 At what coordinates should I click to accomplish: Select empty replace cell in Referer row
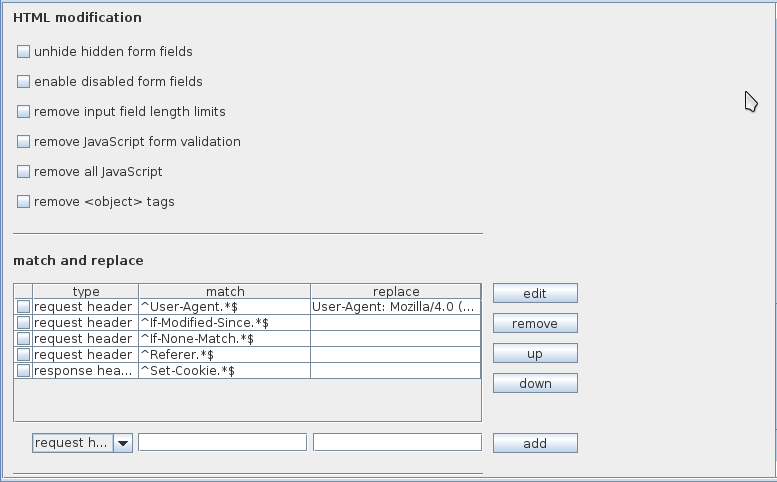[395, 355]
